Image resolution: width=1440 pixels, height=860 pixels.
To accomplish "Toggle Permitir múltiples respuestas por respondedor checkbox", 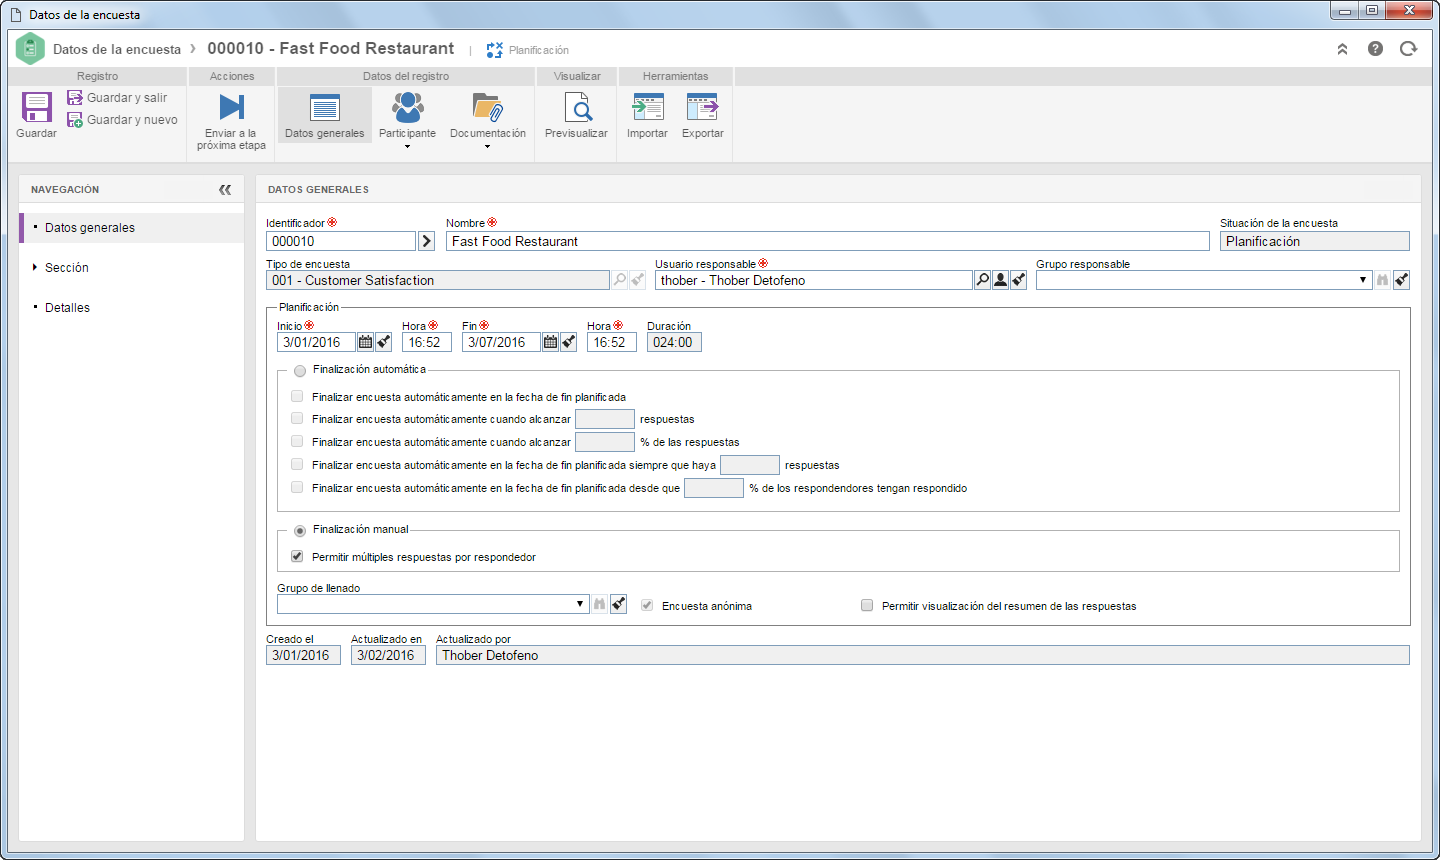I will coord(297,556).
